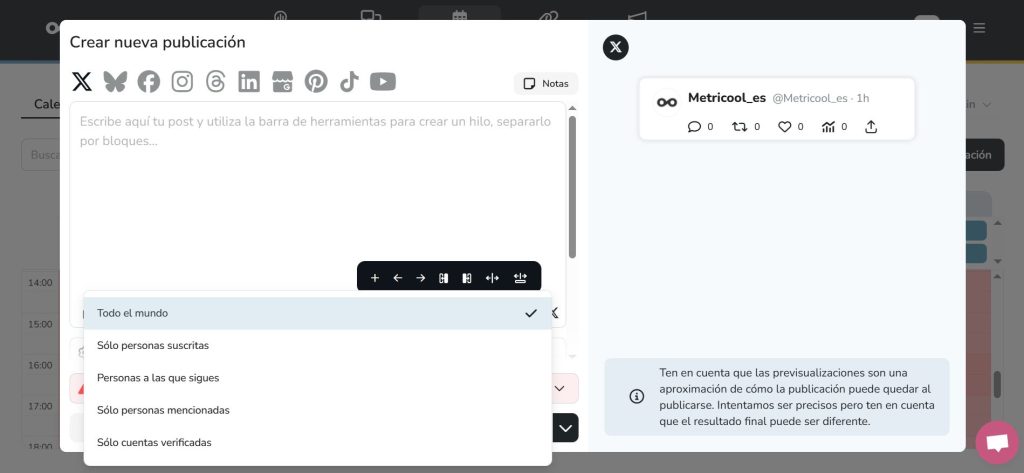1024x473 pixels.
Task: Click the Metricool_es account name
Action: pos(727,98)
